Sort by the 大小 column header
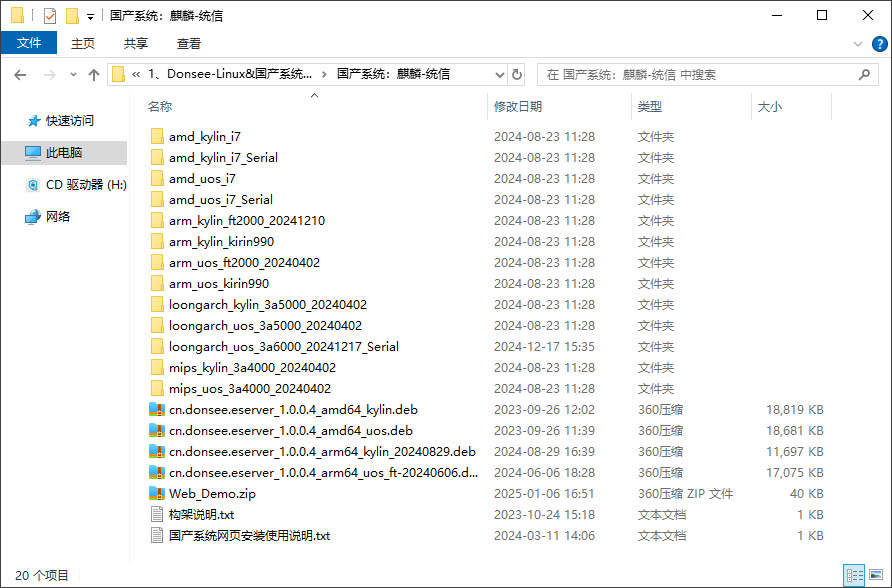This screenshot has height=588, width=892. point(770,106)
